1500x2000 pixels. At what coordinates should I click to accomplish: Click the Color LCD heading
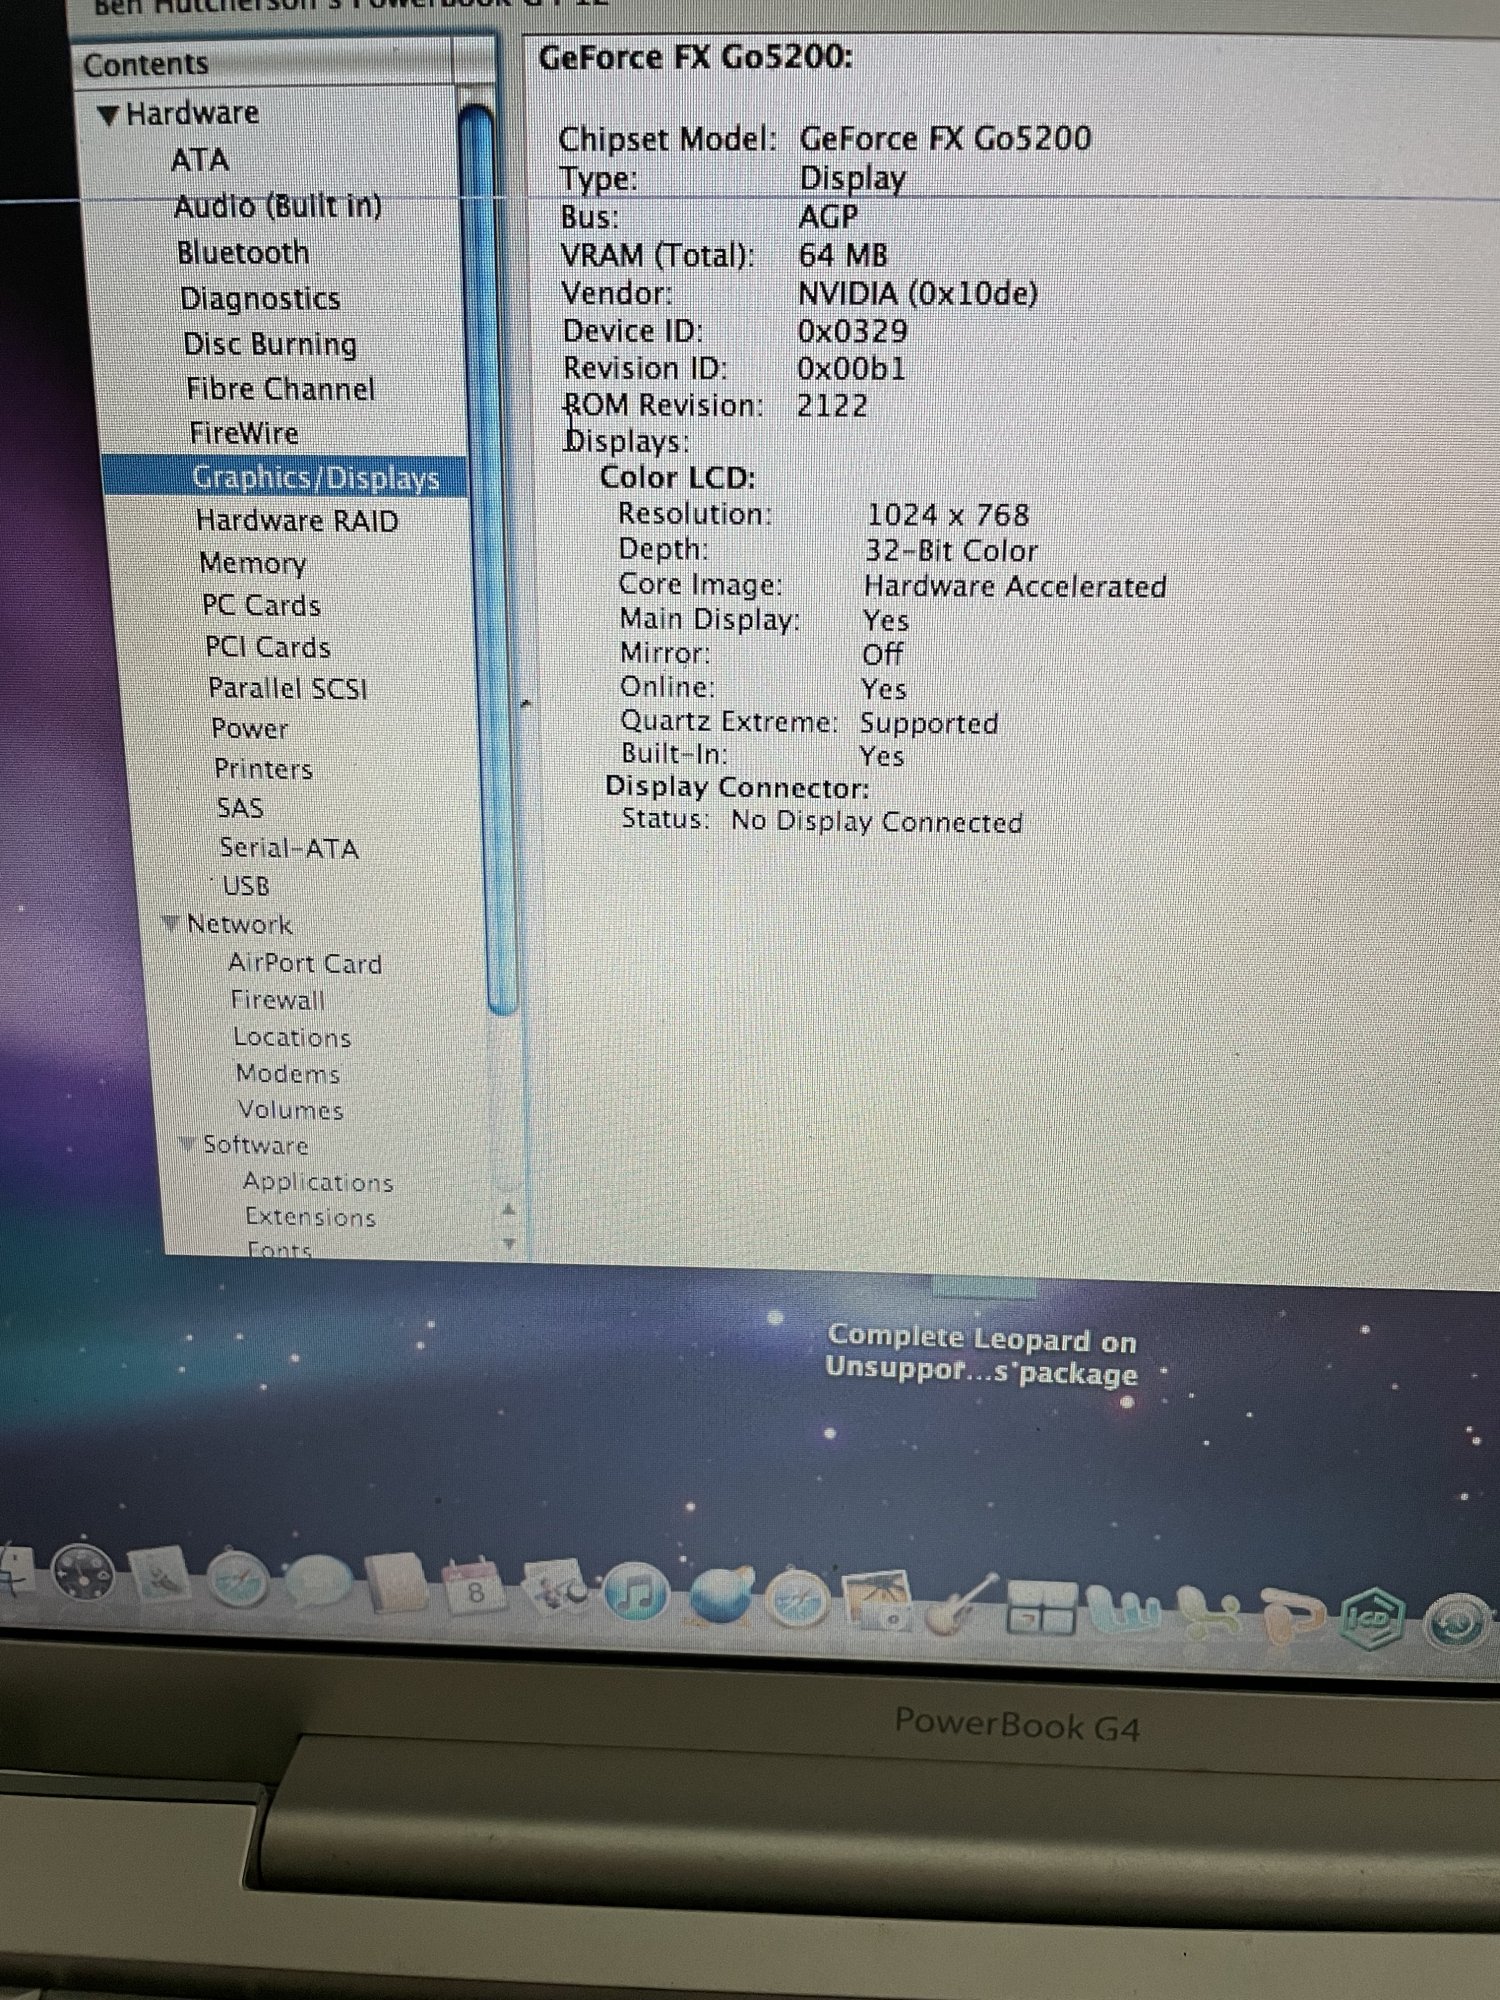tap(678, 477)
